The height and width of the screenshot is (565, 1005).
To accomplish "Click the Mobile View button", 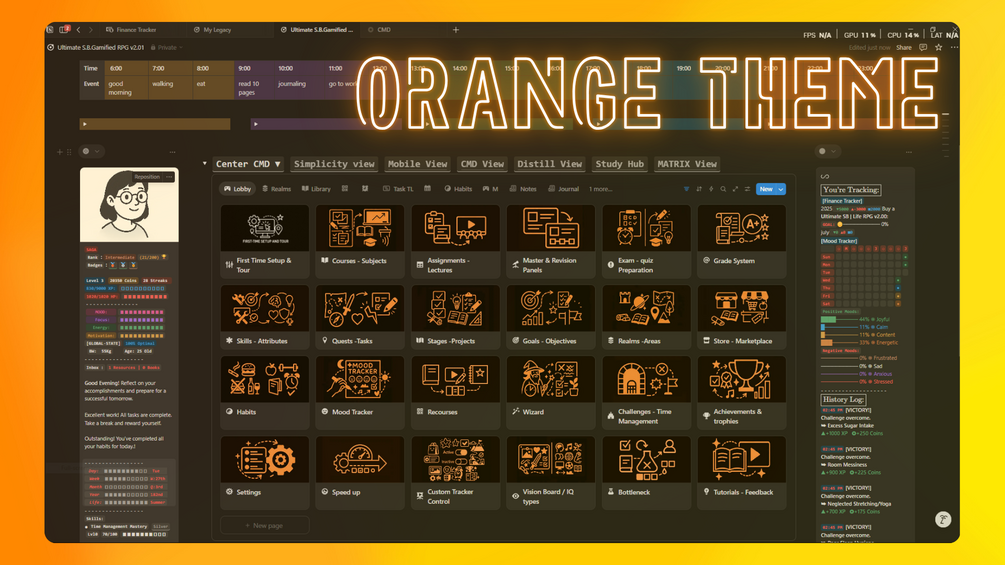I will (417, 164).
